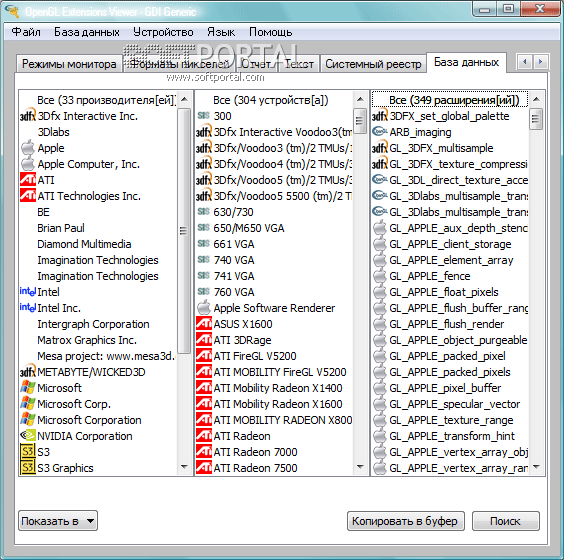Click the tab strip scroll-left arrow

tap(525, 62)
